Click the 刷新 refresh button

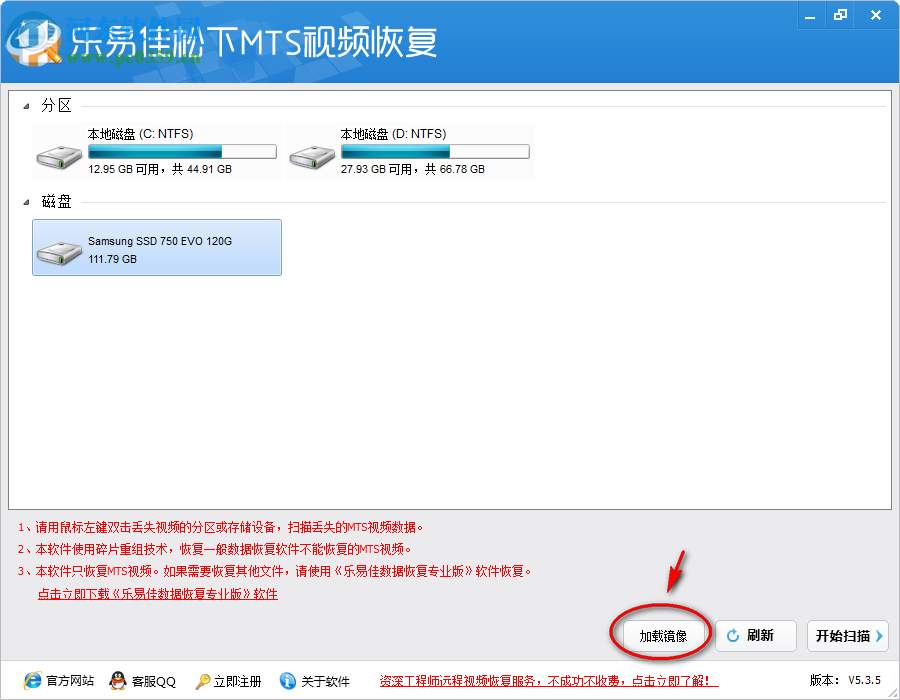pos(756,636)
